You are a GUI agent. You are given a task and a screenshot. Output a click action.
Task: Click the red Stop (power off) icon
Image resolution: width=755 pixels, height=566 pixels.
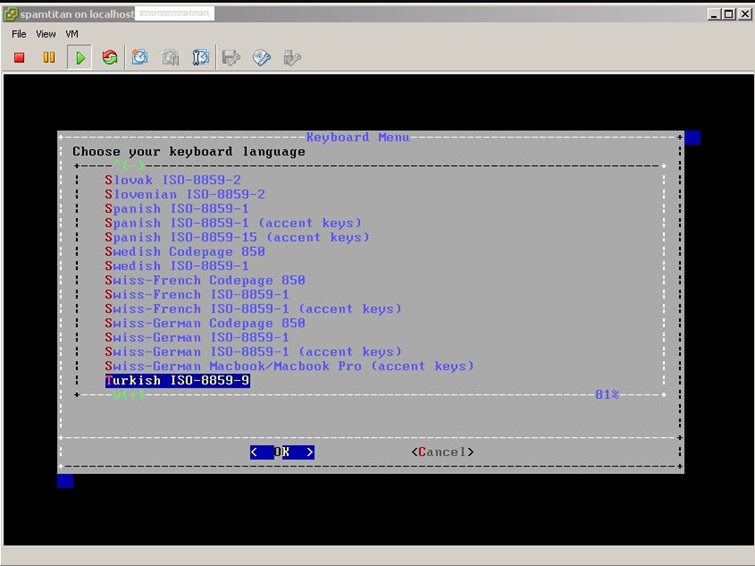click(x=19, y=58)
